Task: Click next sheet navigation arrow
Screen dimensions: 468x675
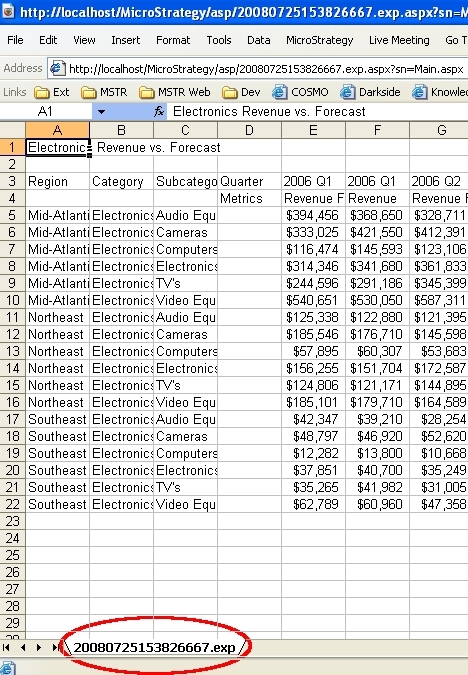Action: point(39,647)
